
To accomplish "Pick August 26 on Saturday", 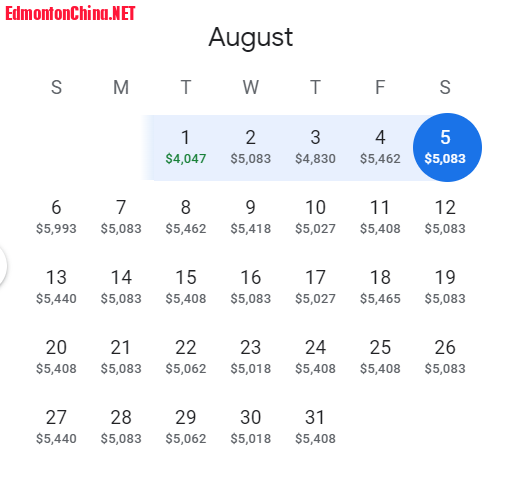I will pyautogui.click(x=445, y=357).
